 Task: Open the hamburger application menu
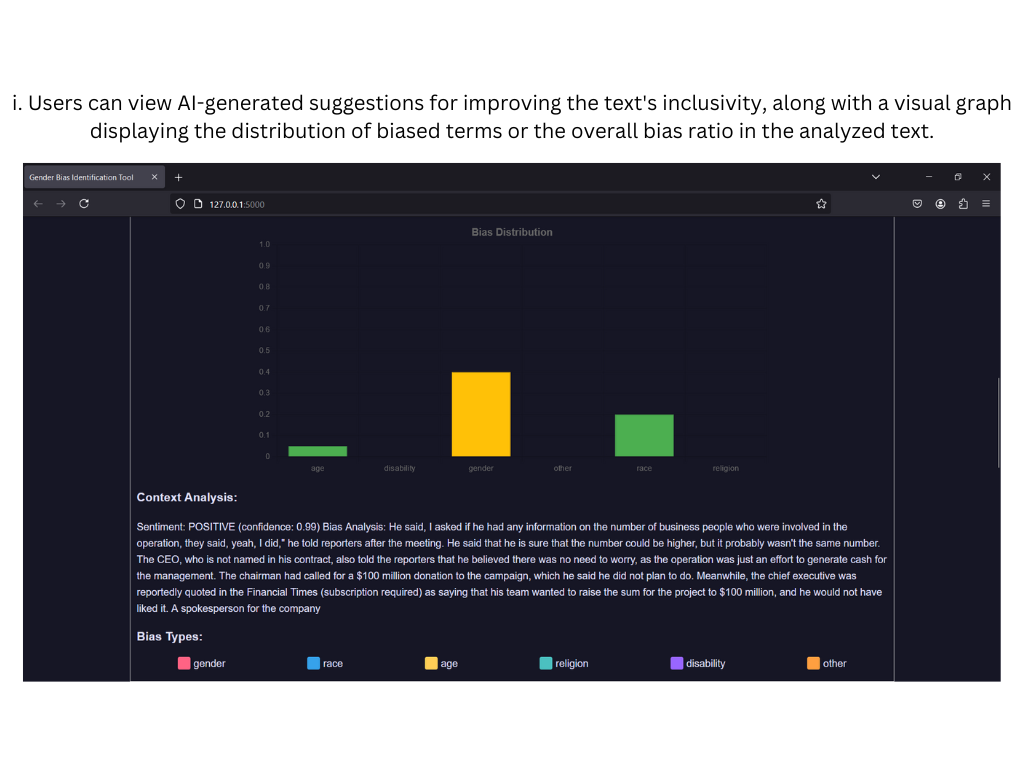[x=986, y=204]
